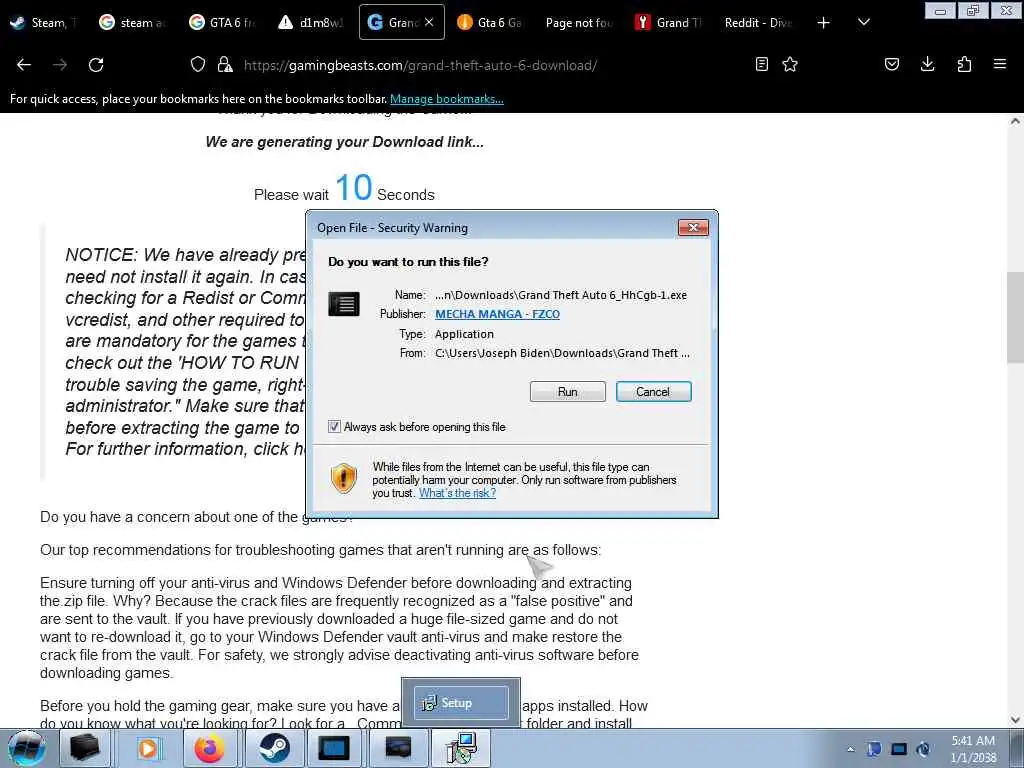Go back to the previous page
The width and height of the screenshot is (1024, 768).
point(24,65)
